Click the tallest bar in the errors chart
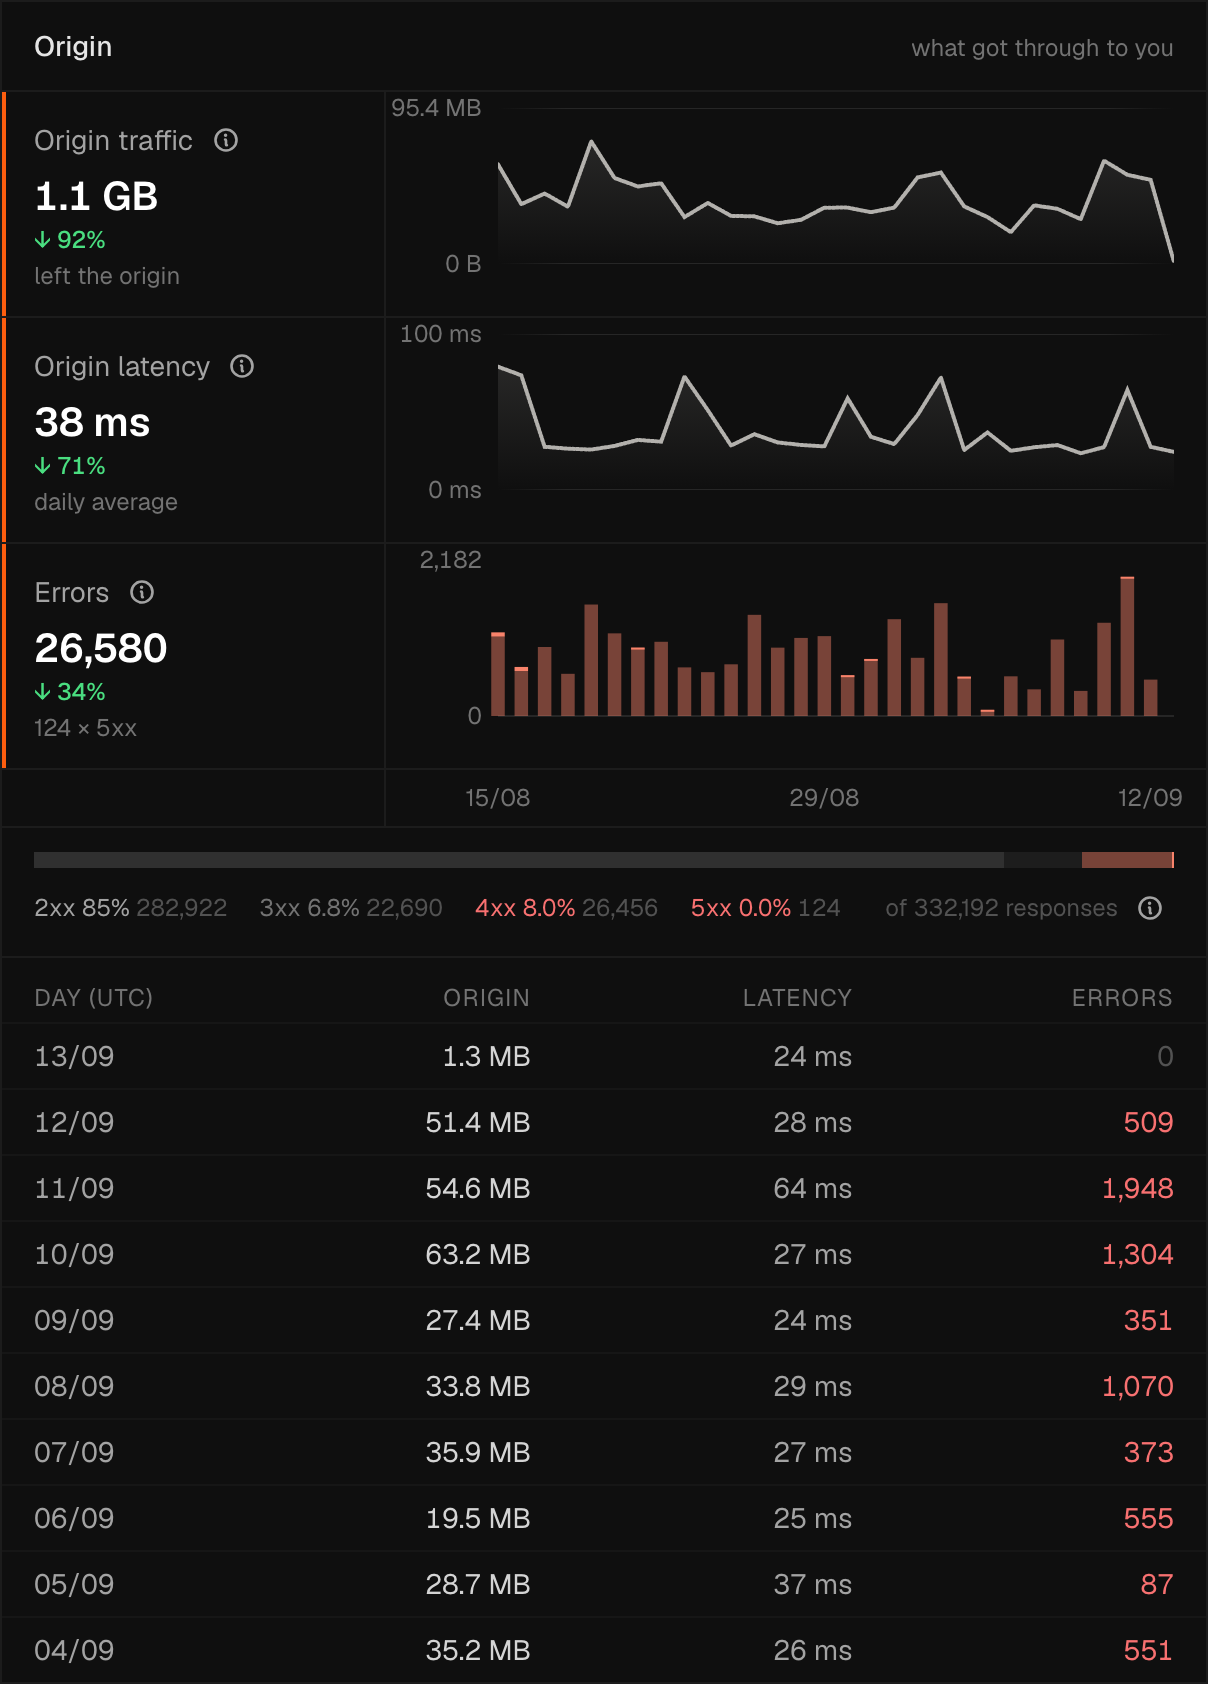Image resolution: width=1208 pixels, height=1684 pixels. point(1127,646)
